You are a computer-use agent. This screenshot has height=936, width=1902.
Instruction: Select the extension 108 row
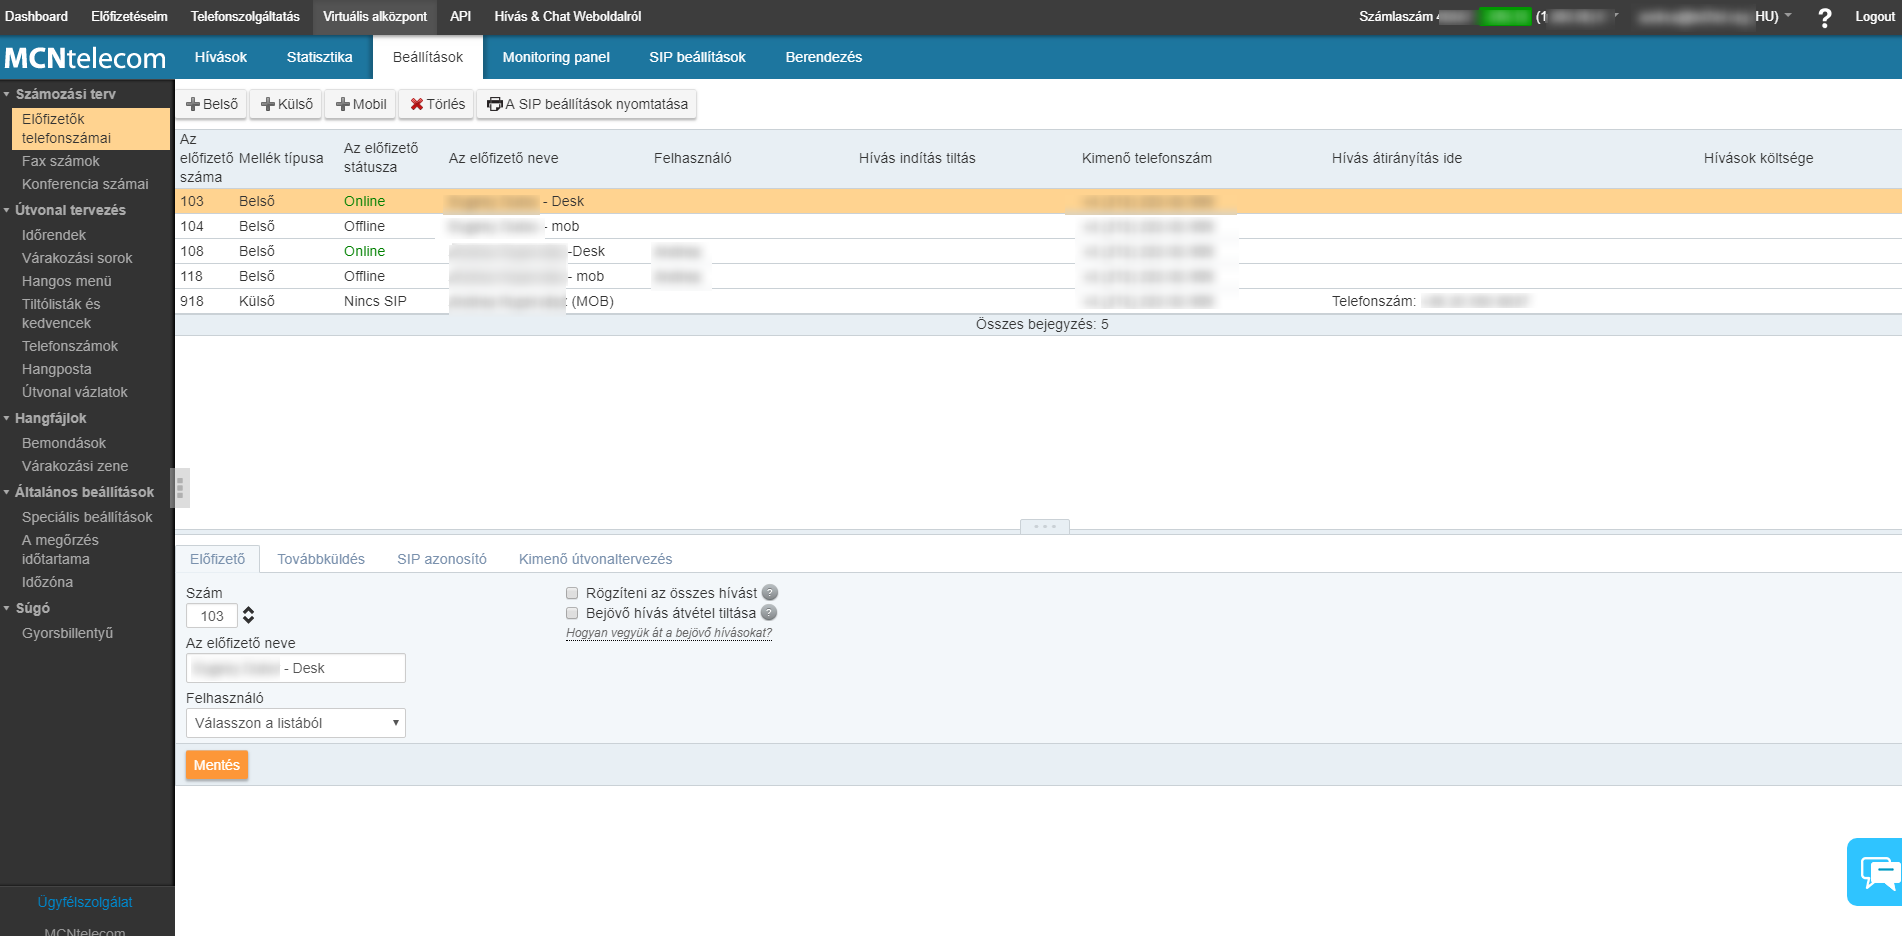point(1038,251)
